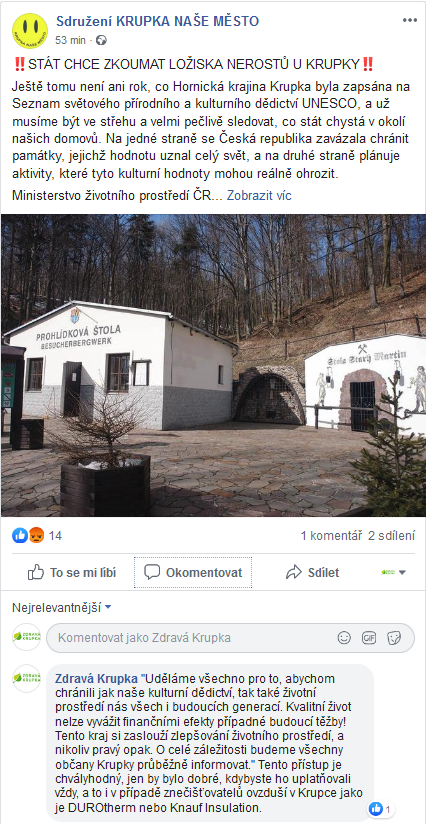Expand post text with Zobrazit víc
This screenshot has width=426, height=824.
click(x=259, y=196)
